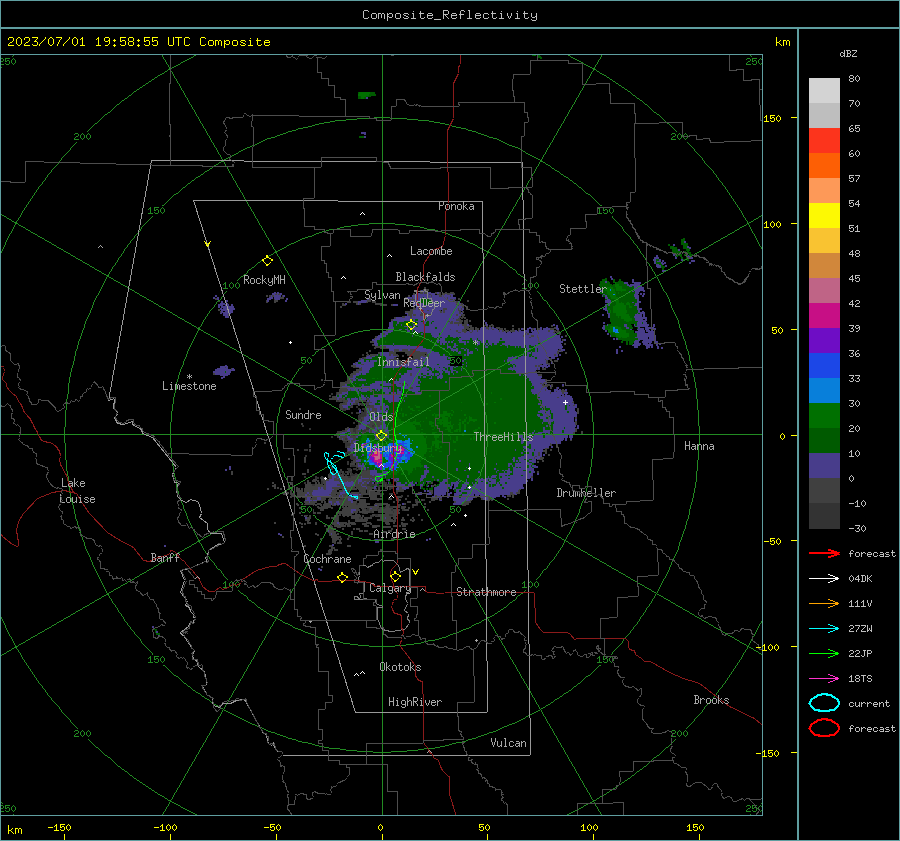Click the Composite_Reflectivity title
The image size is (900, 841).
pyautogui.click(x=449, y=15)
